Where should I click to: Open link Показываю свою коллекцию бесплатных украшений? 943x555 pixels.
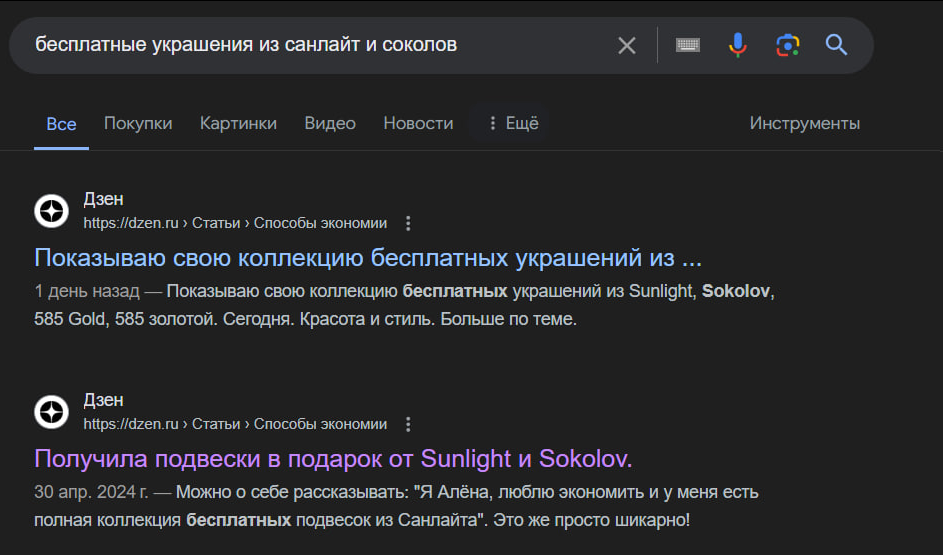pyautogui.click(x=367, y=257)
